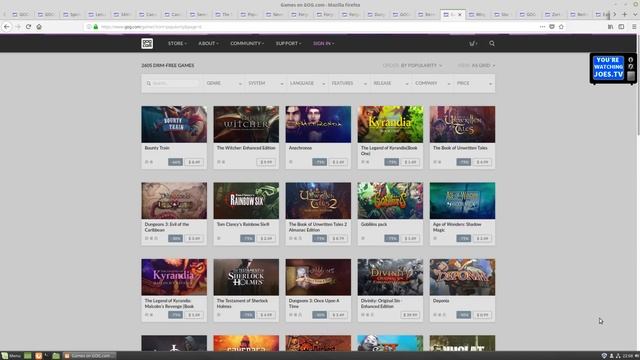Screen dimensions: 640x360
Task: Bookmark this page with the star icon
Action: tap(561, 27)
